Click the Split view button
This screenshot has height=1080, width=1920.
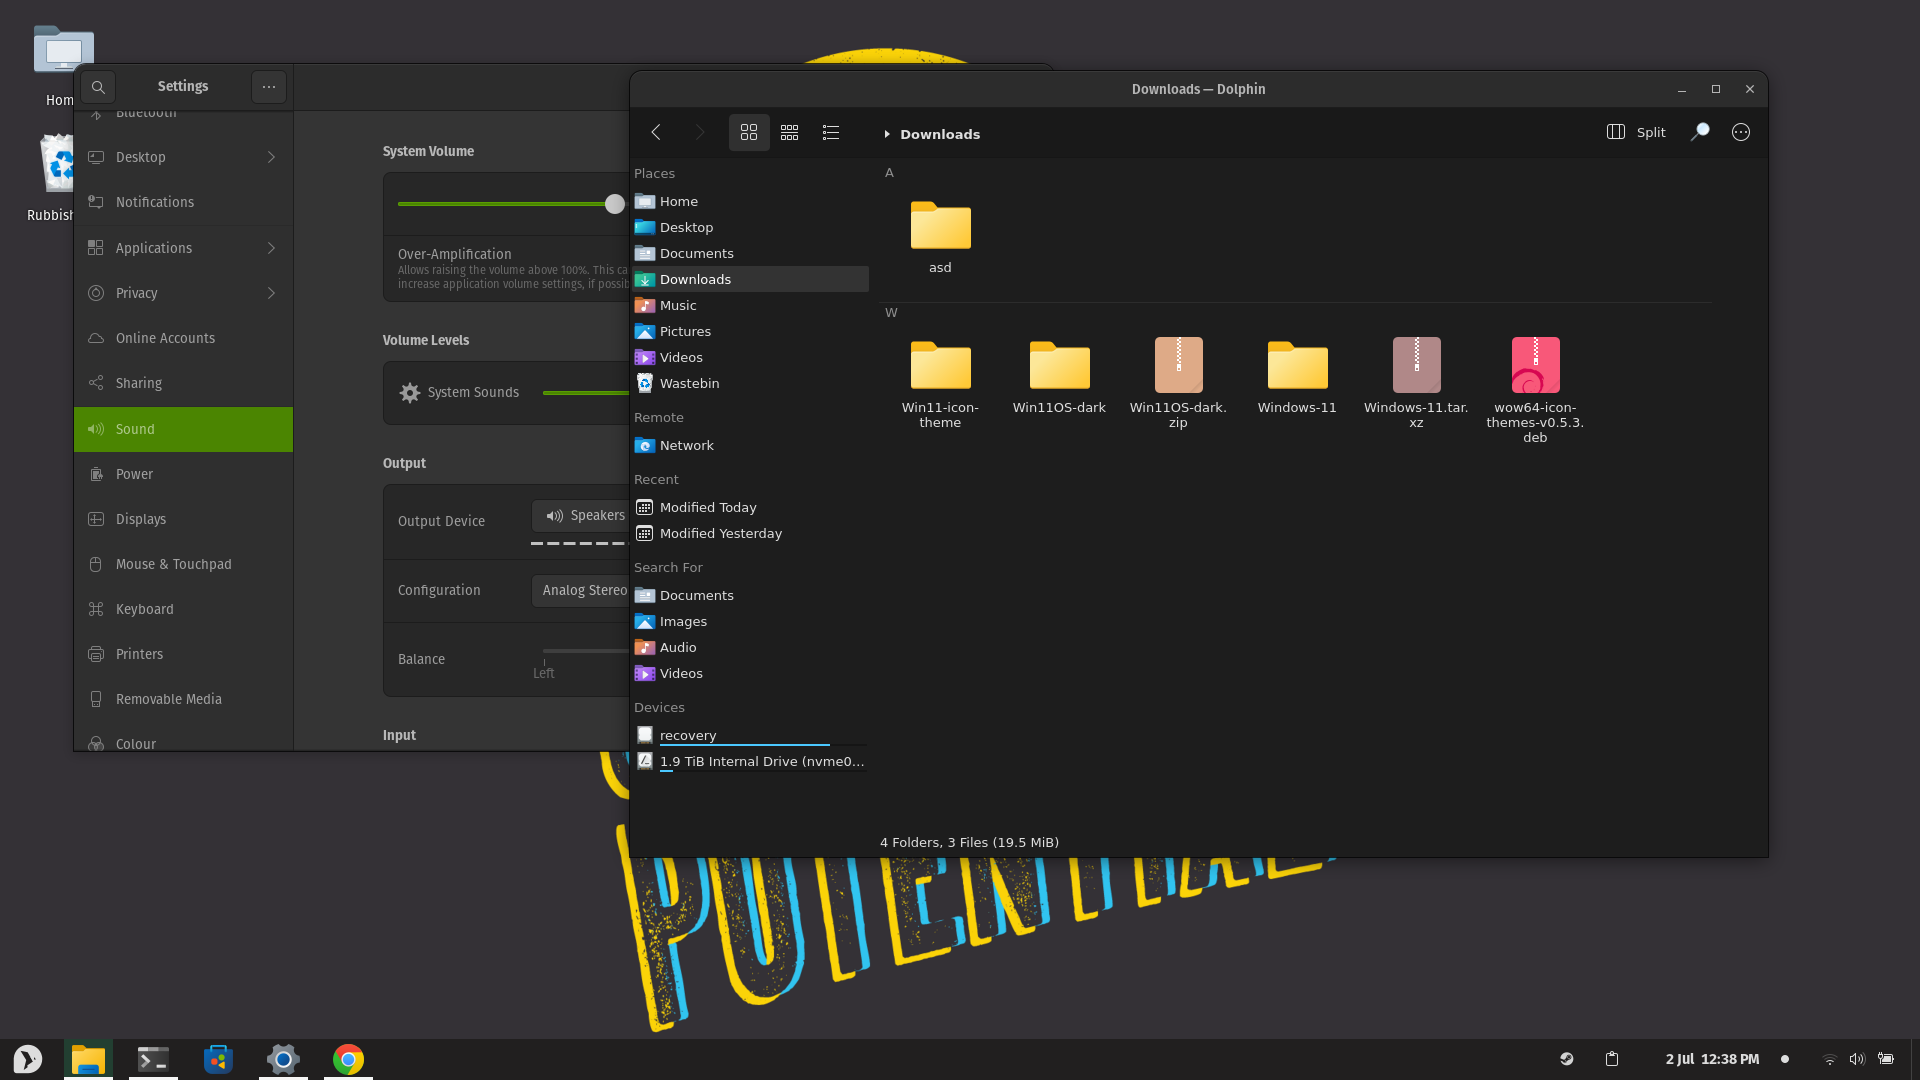(1636, 132)
